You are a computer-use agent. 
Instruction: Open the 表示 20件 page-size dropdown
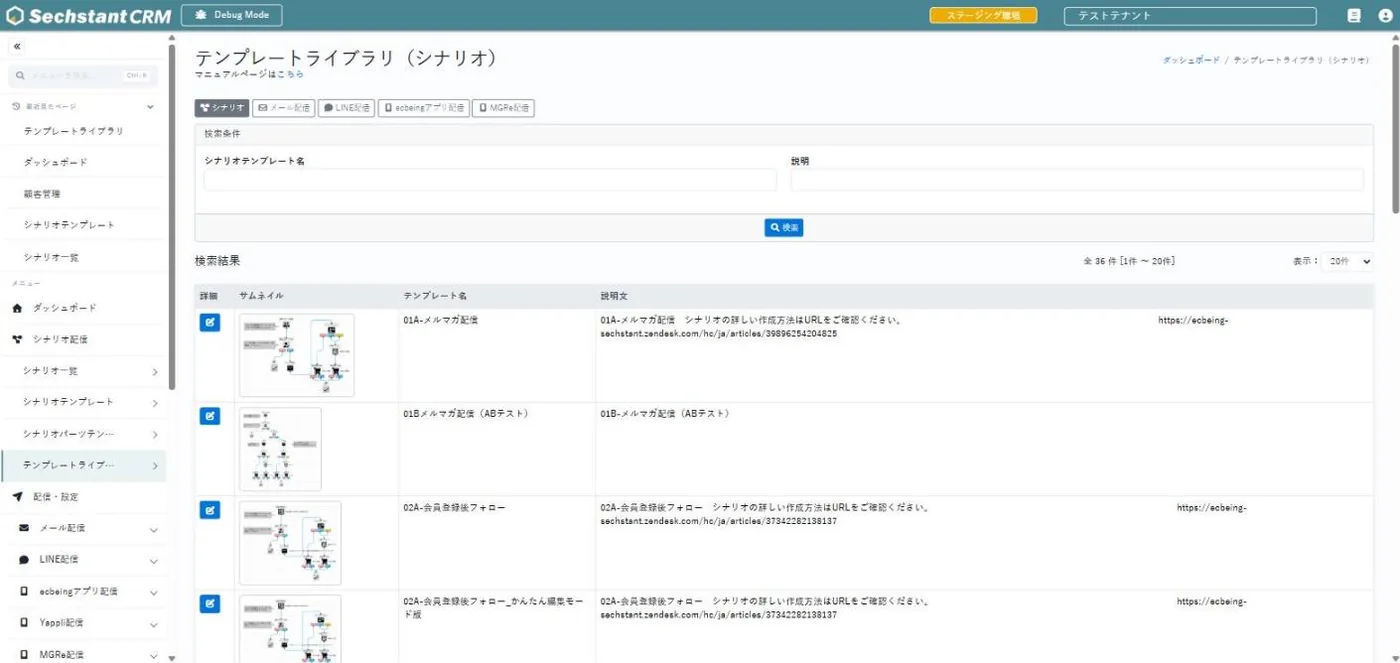[1347, 261]
